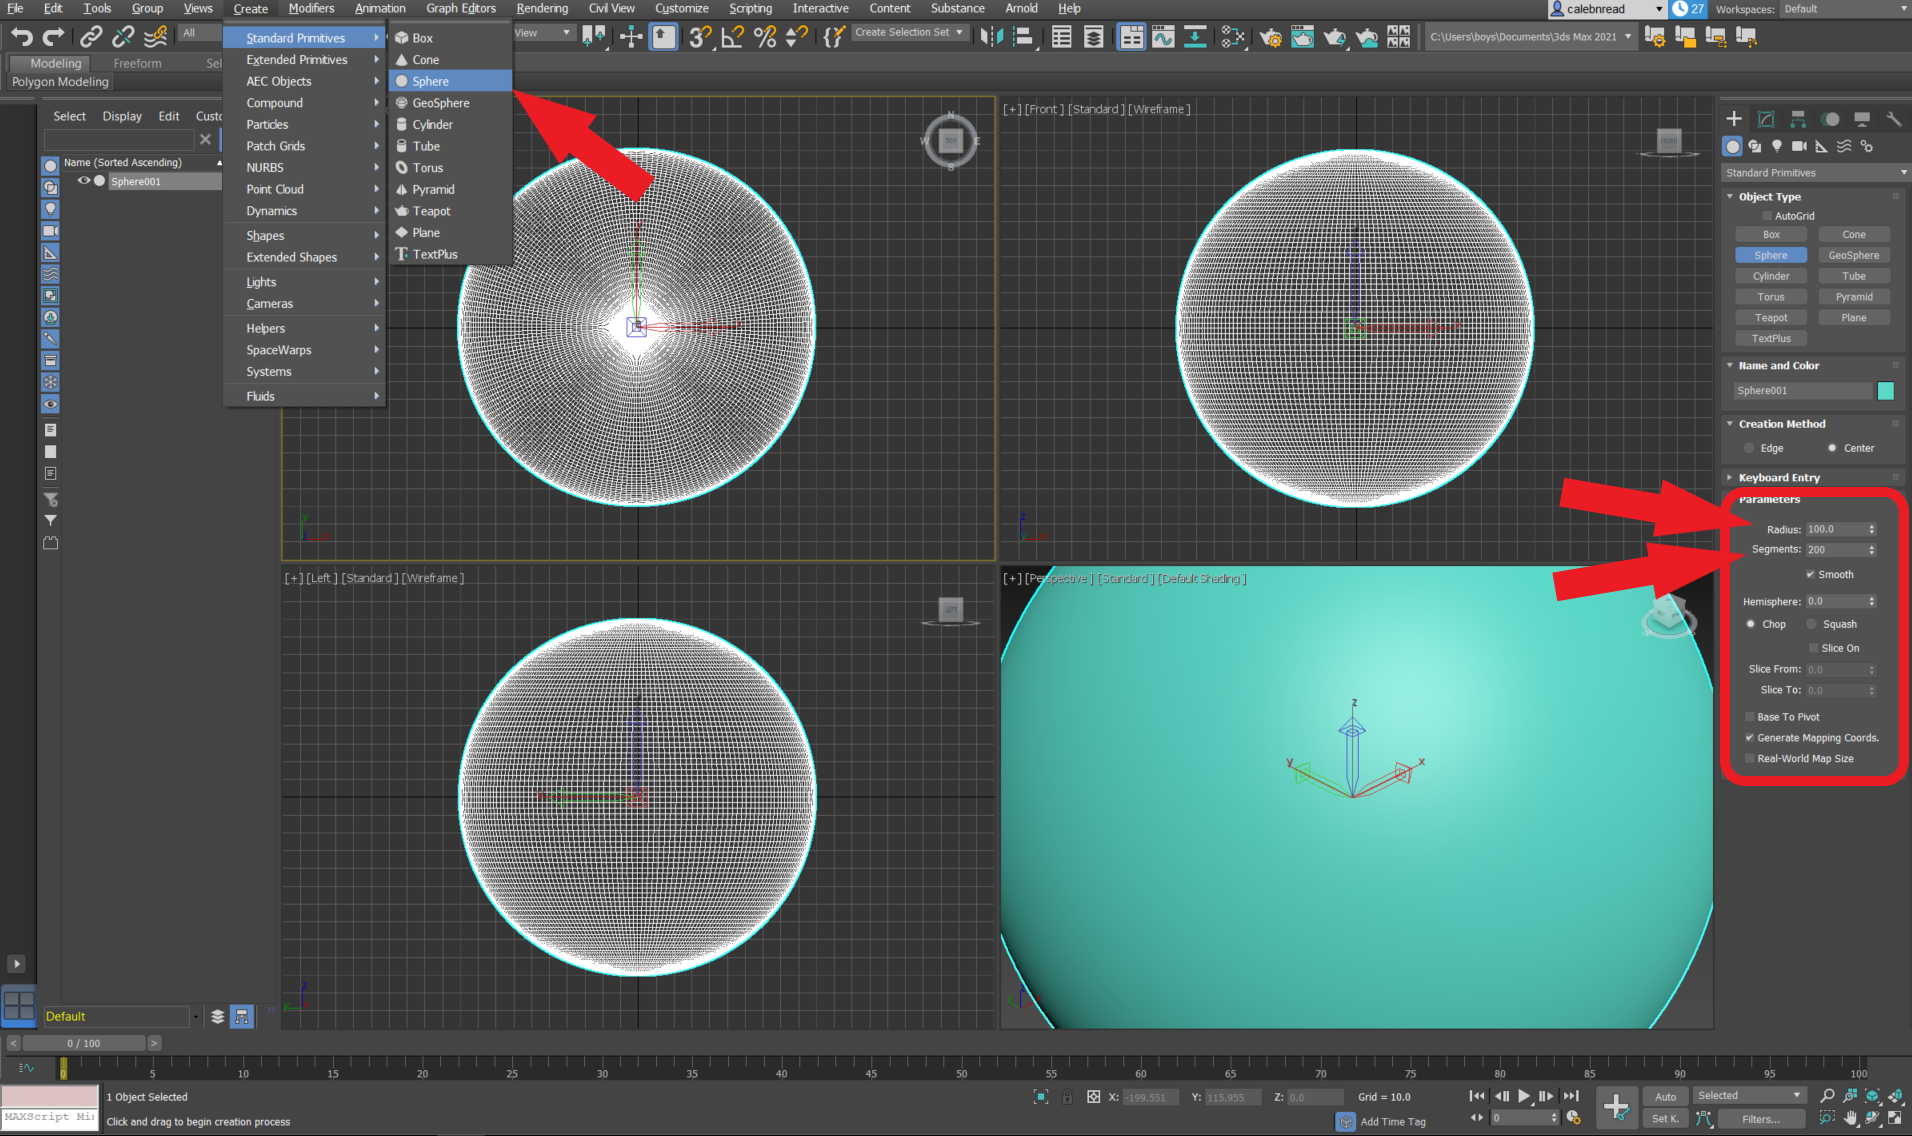
Task: Click the time slider 0 / 100 handle
Action: click(x=84, y=1043)
